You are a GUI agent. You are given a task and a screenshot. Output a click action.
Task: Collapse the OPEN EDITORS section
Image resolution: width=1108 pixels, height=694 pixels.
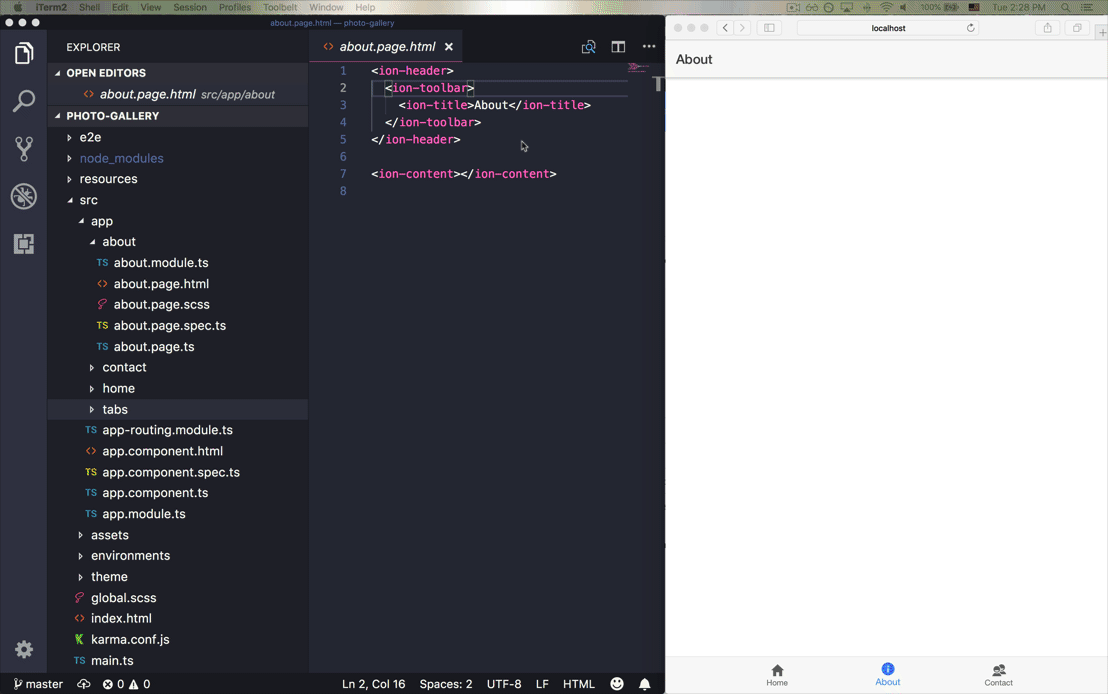(x=107, y=73)
